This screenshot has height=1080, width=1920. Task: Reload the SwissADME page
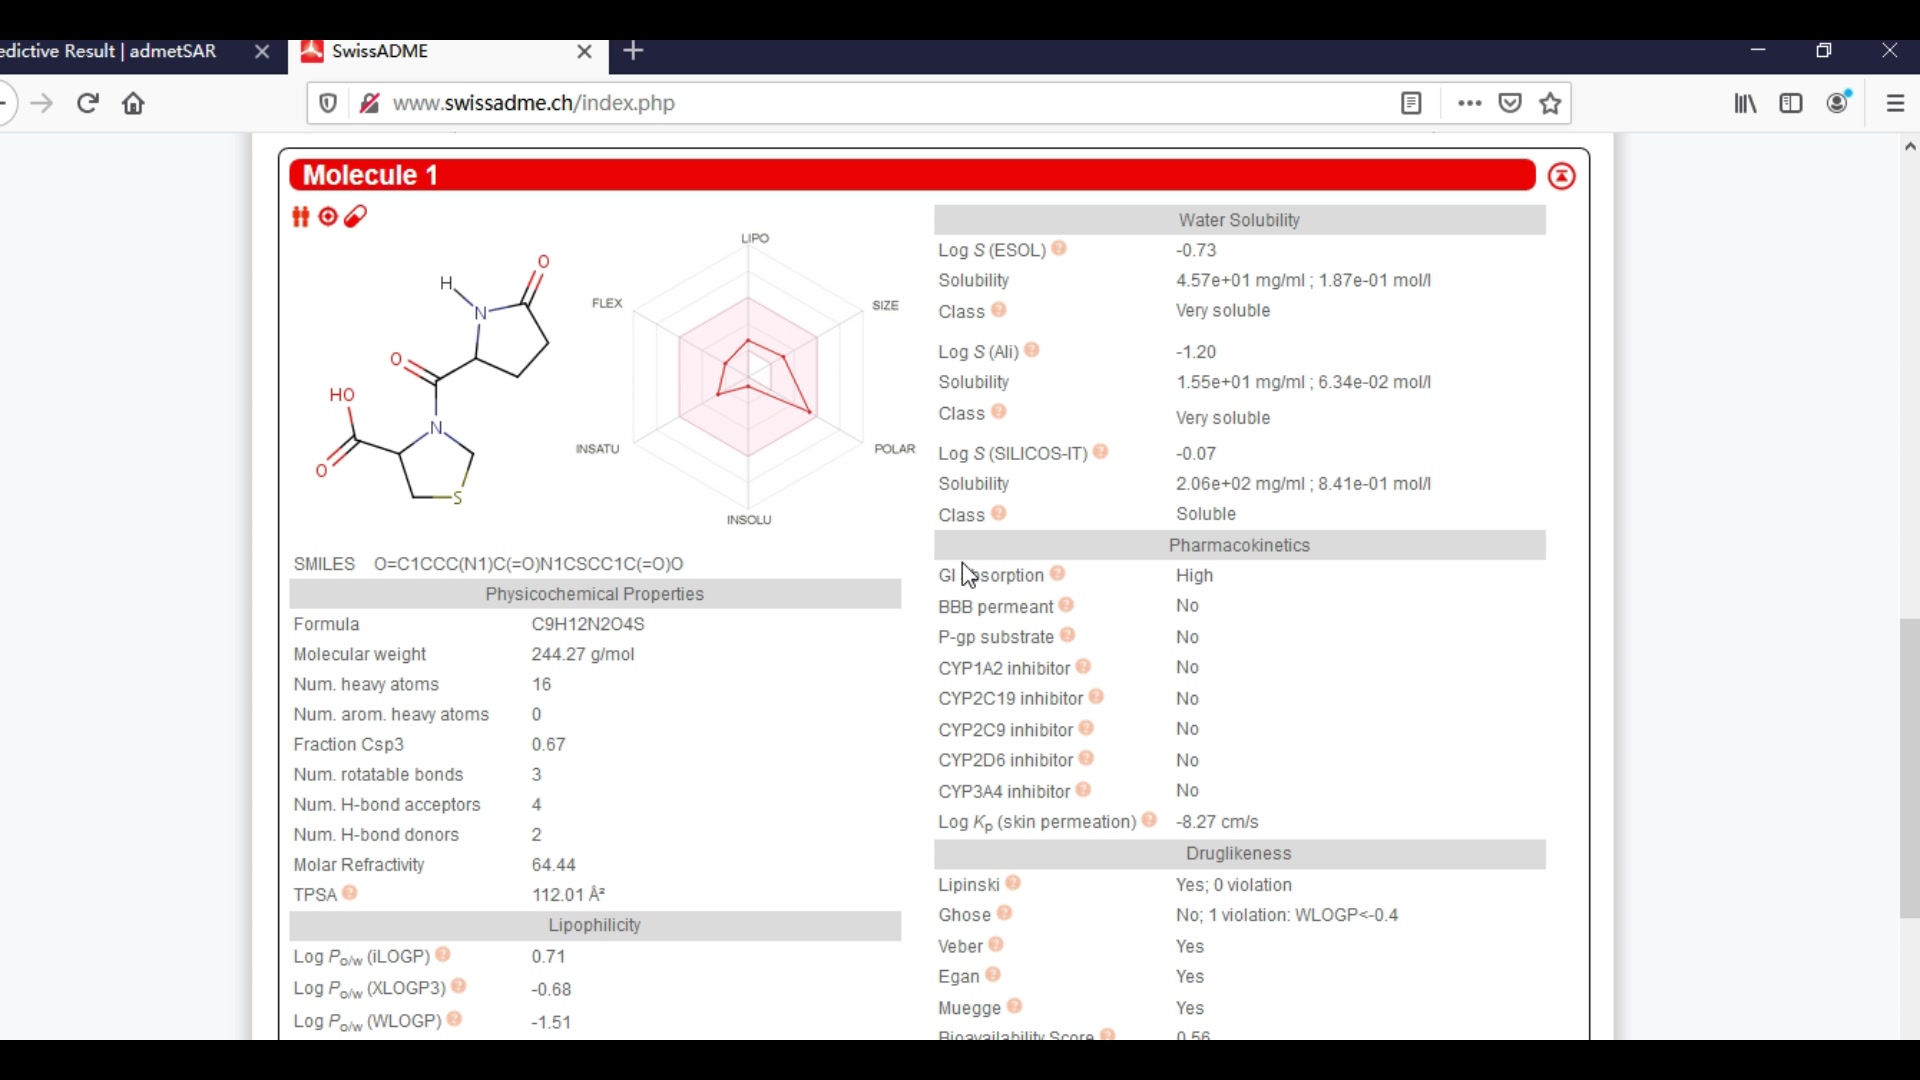[87, 103]
